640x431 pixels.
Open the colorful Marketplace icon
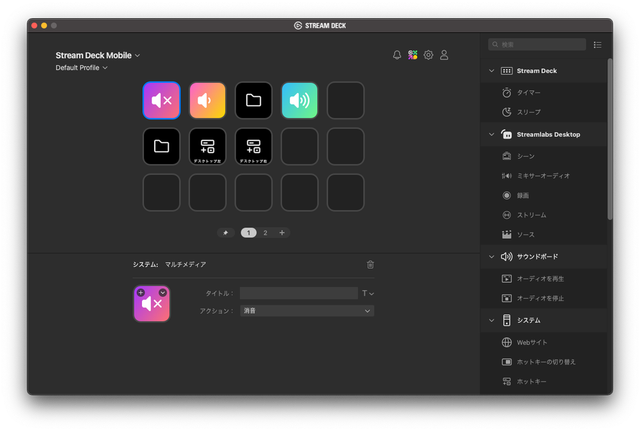413,55
